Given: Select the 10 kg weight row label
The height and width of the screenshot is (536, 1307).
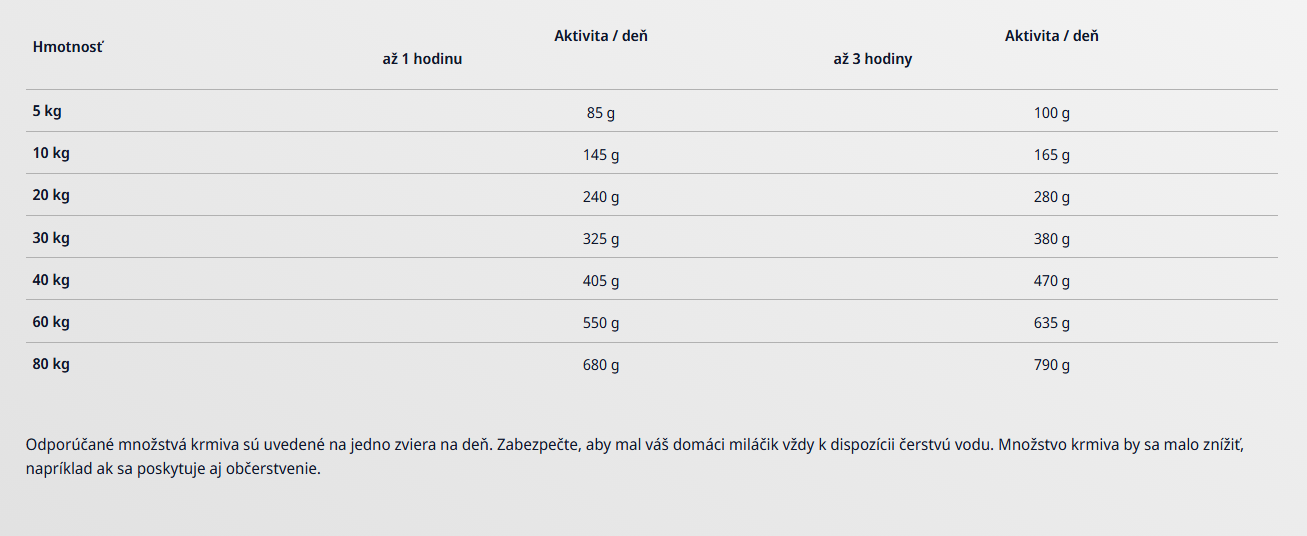Looking at the screenshot, I should (x=51, y=153).
